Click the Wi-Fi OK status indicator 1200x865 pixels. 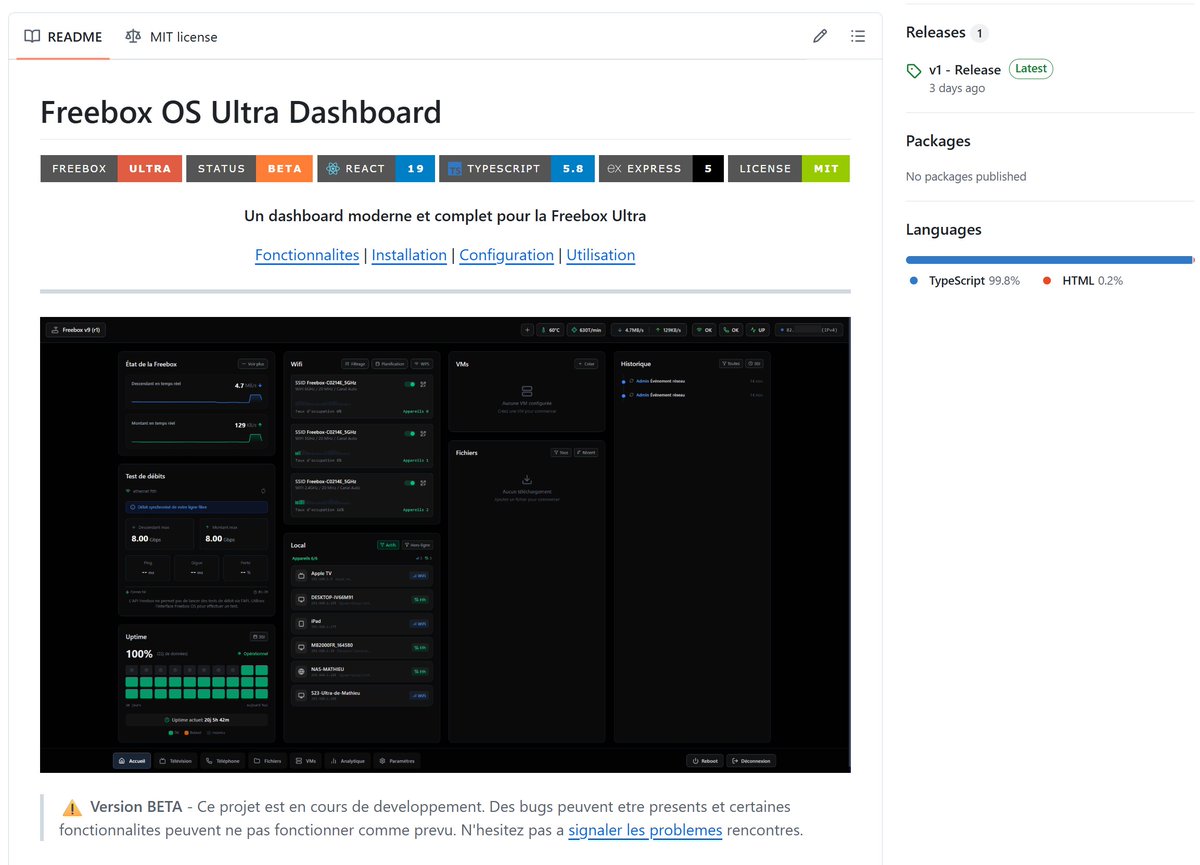click(705, 329)
